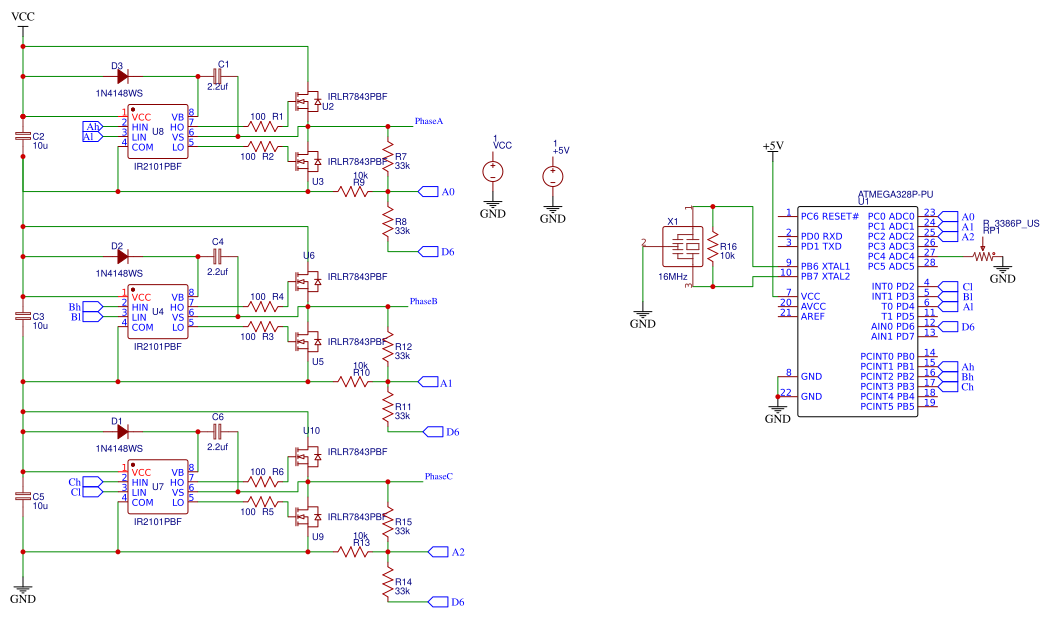Click MOSFET U6 symbol
Screen dimensions: 1050x618
pos(307,282)
